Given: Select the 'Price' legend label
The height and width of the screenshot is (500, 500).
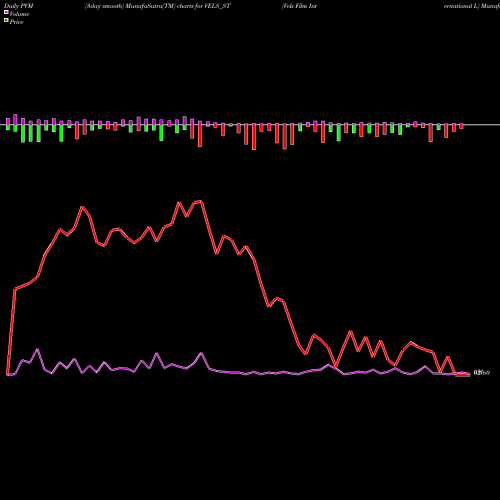Looking at the screenshot, I should point(16,22).
